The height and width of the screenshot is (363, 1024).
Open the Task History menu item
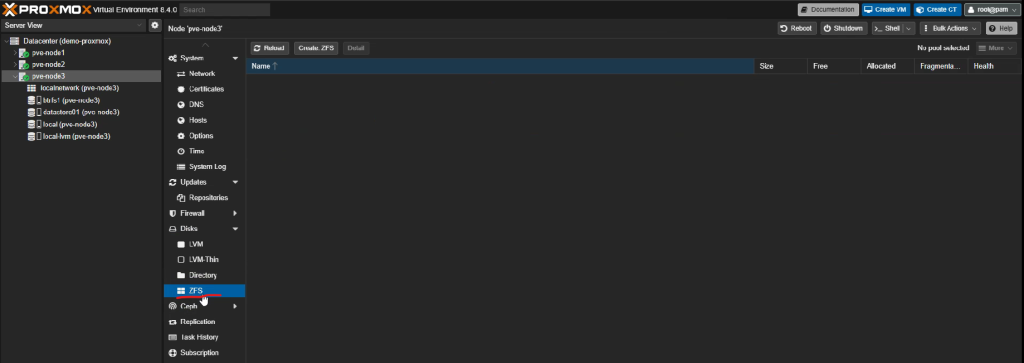click(x=204, y=338)
